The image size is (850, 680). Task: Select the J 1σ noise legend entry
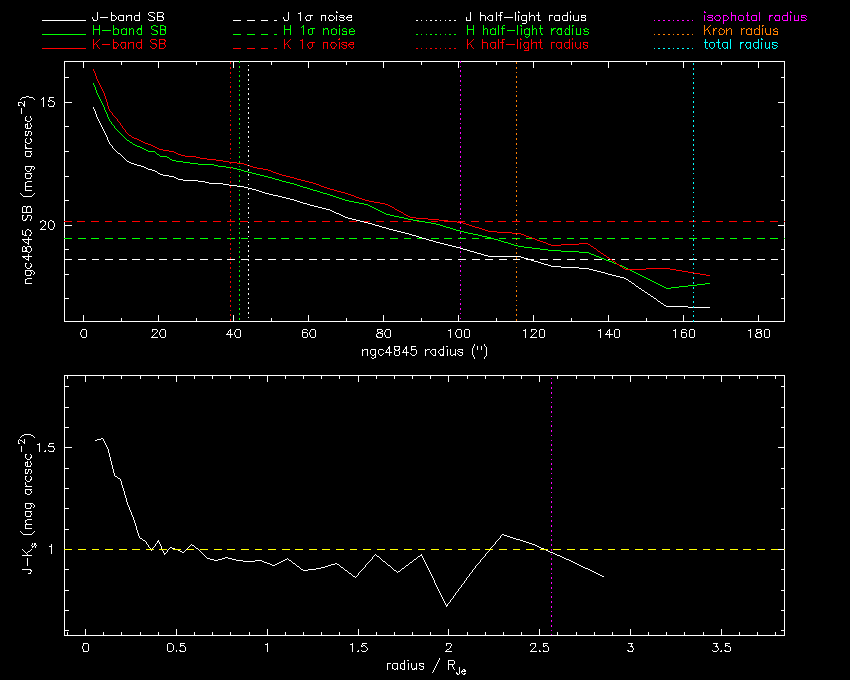tap(316, 18)
